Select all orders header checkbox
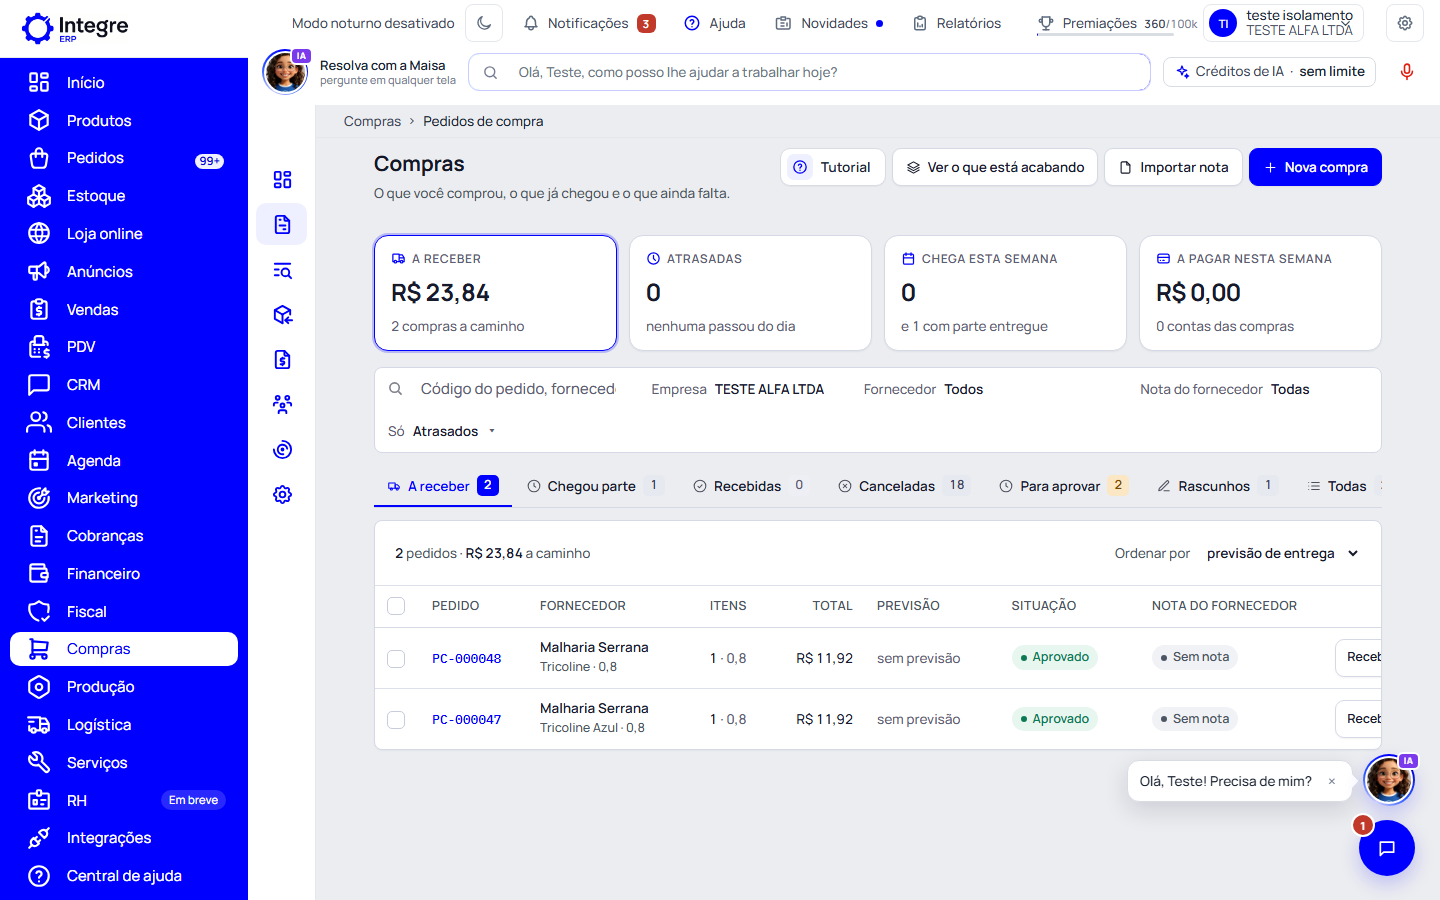1440x900 pixels. point(396,606)
